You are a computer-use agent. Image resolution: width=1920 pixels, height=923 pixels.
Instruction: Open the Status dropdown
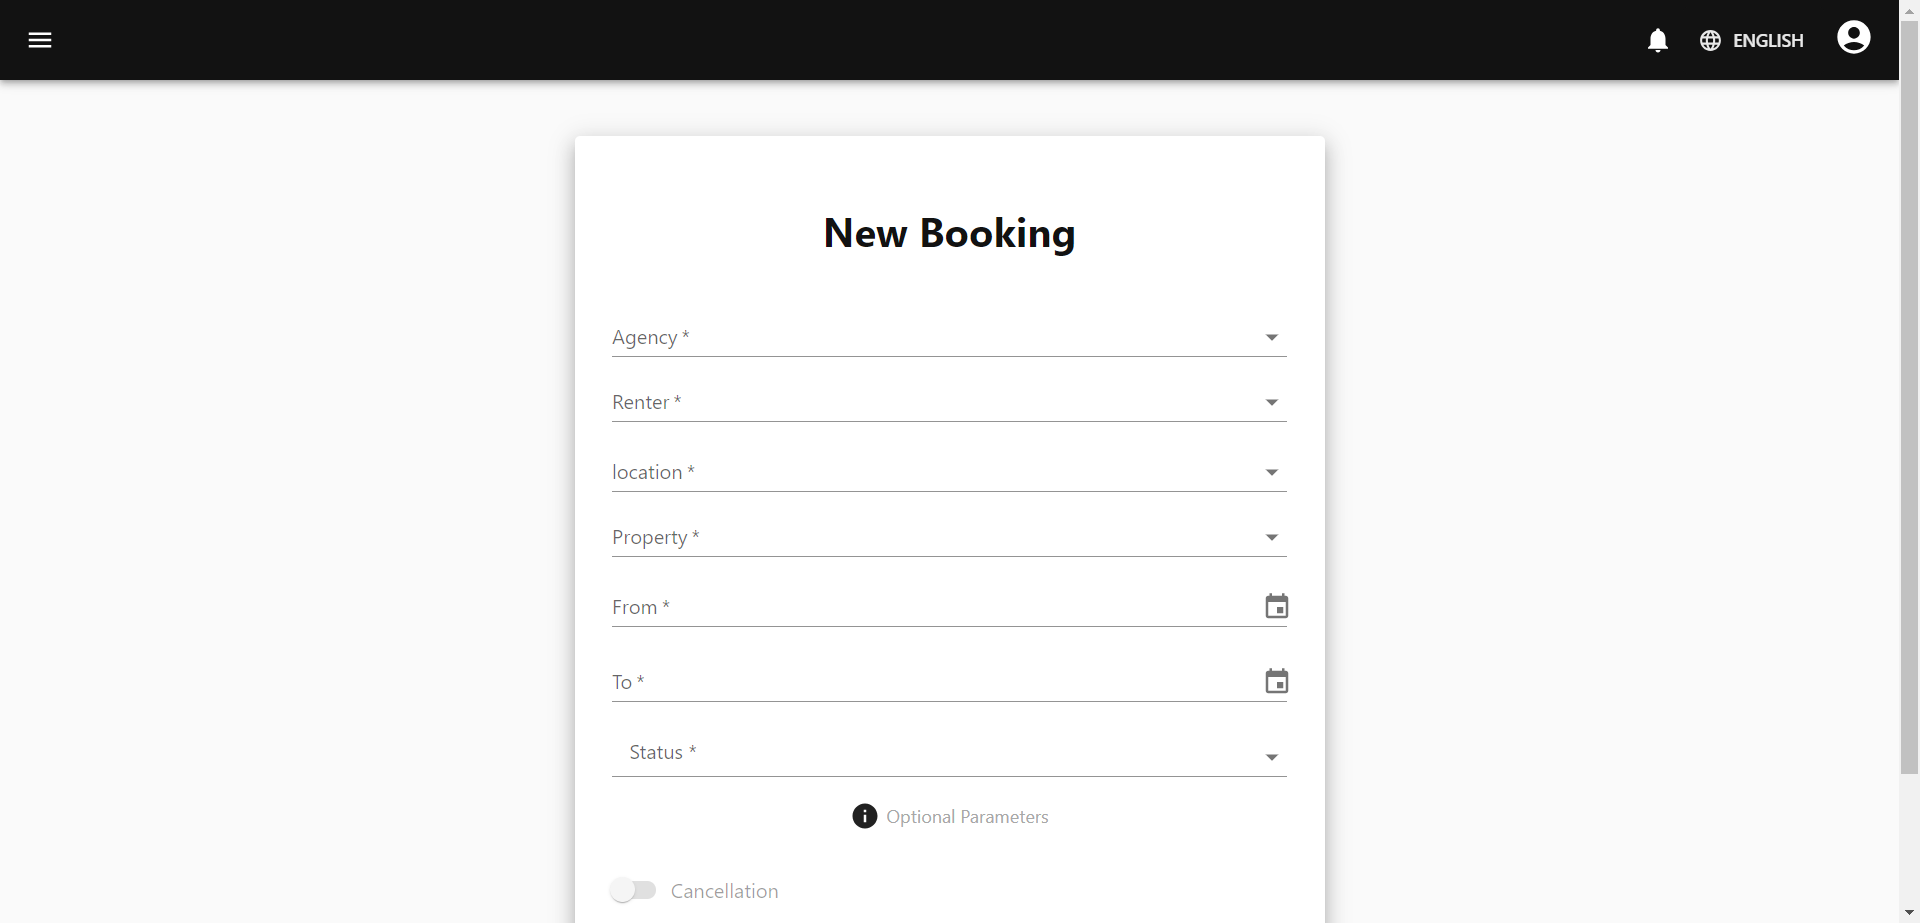click(949, 754)
